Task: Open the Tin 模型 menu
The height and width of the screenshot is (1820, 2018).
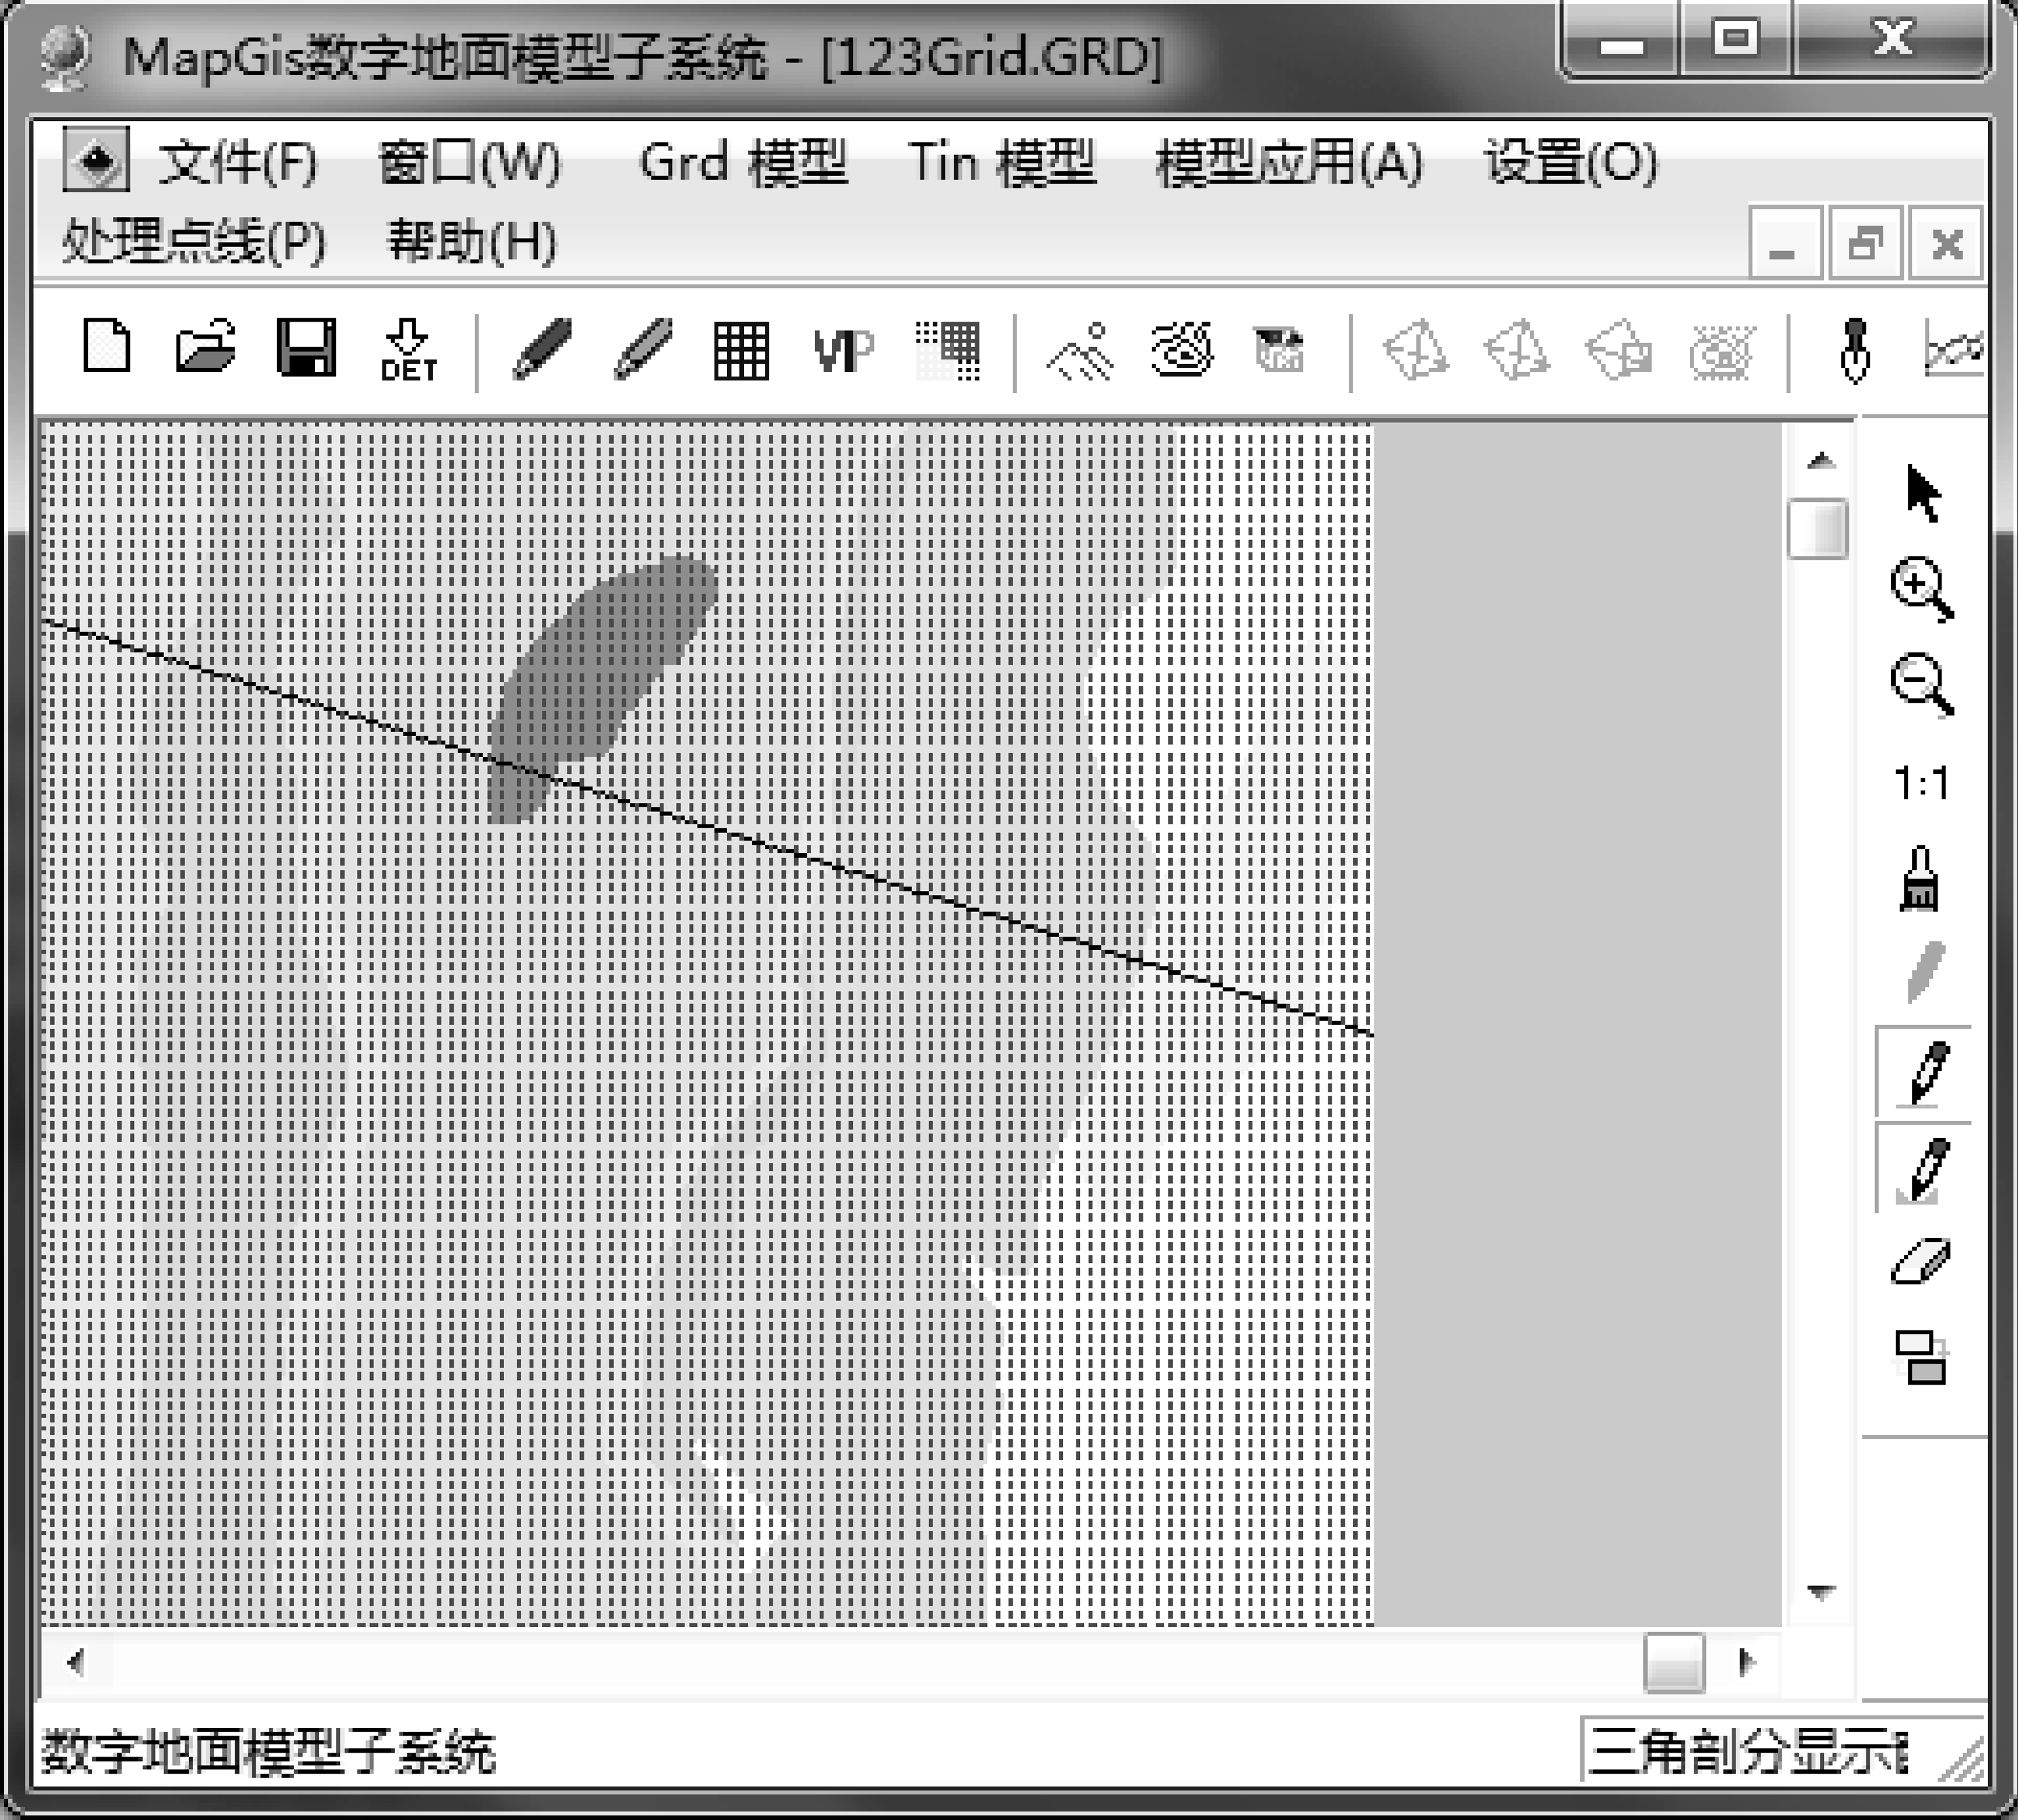Action: pos(1003,162)
